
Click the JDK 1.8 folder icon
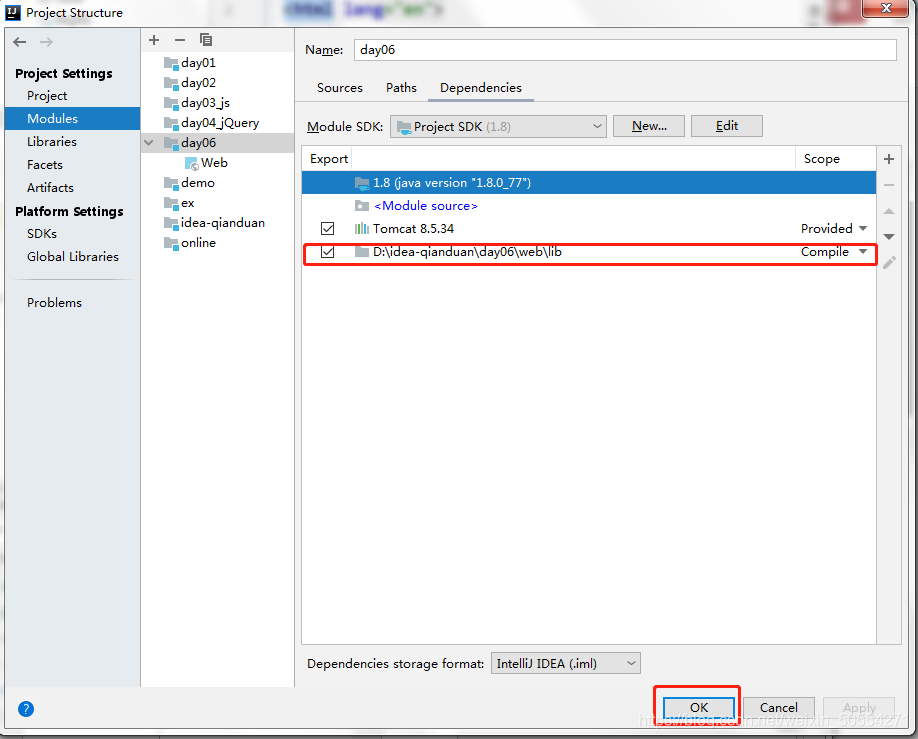(362, 183)
